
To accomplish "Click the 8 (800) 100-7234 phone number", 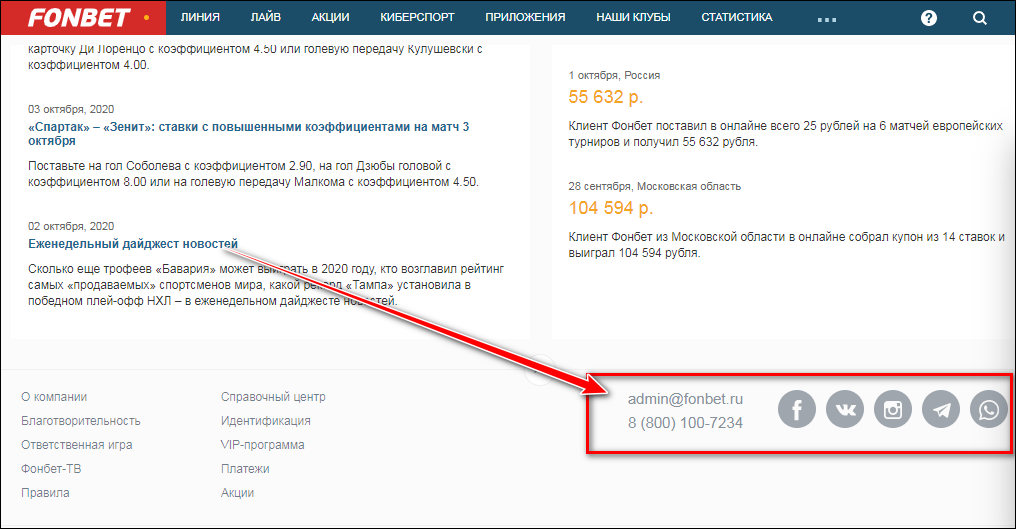I will (x=685, y=423).
